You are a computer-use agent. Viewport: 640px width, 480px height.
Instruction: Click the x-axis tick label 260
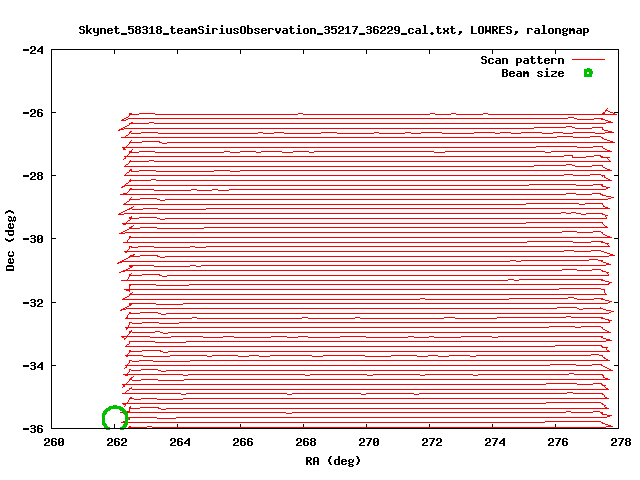click(54, 442)
